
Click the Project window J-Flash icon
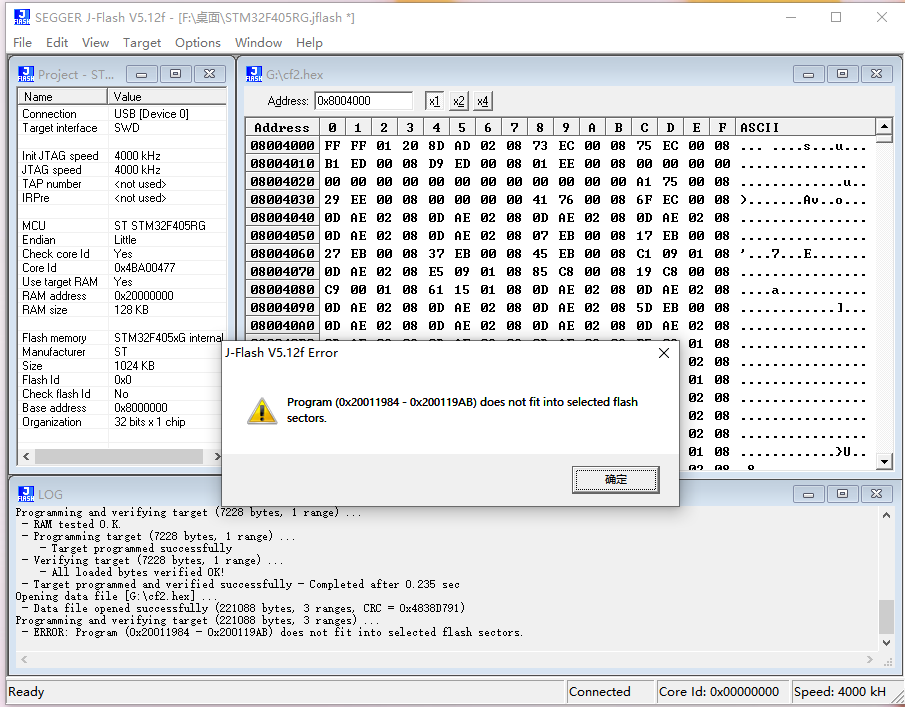point(26,74)
